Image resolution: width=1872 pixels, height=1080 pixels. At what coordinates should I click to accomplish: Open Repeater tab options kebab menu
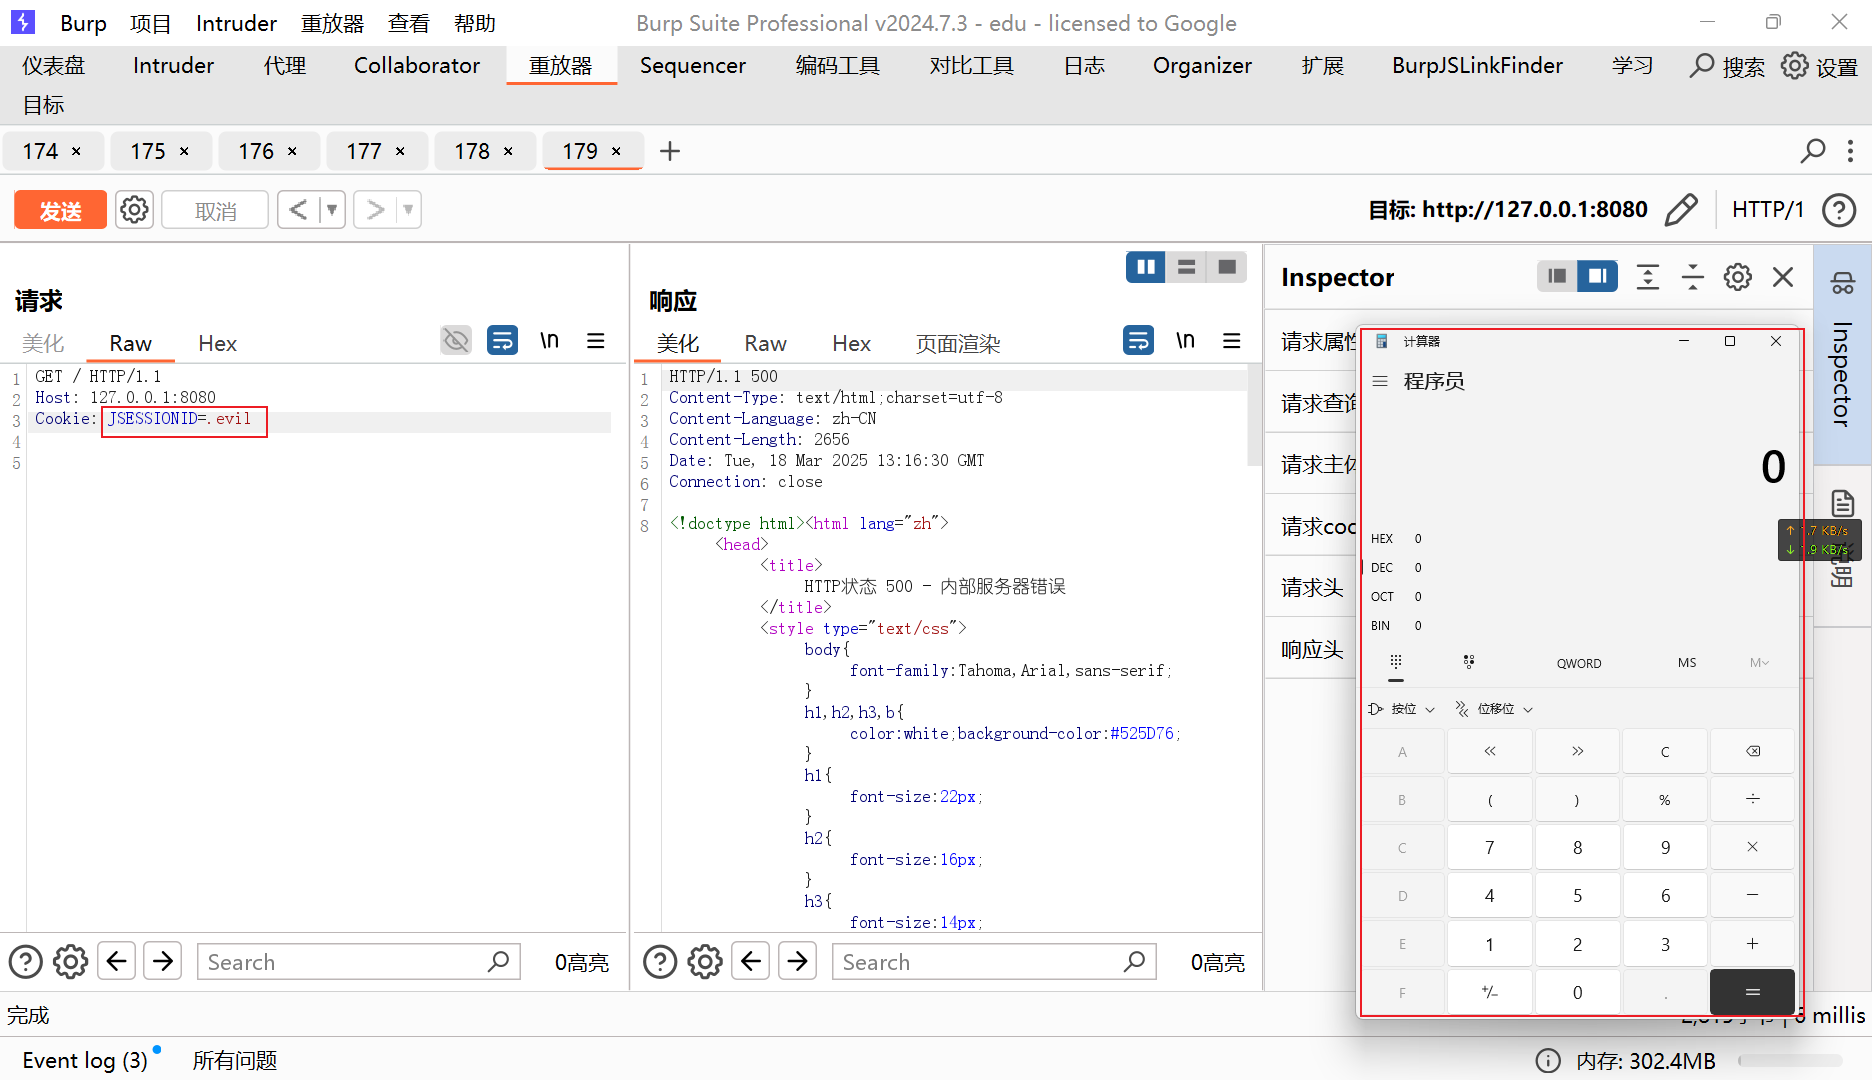pos(1850,151)
